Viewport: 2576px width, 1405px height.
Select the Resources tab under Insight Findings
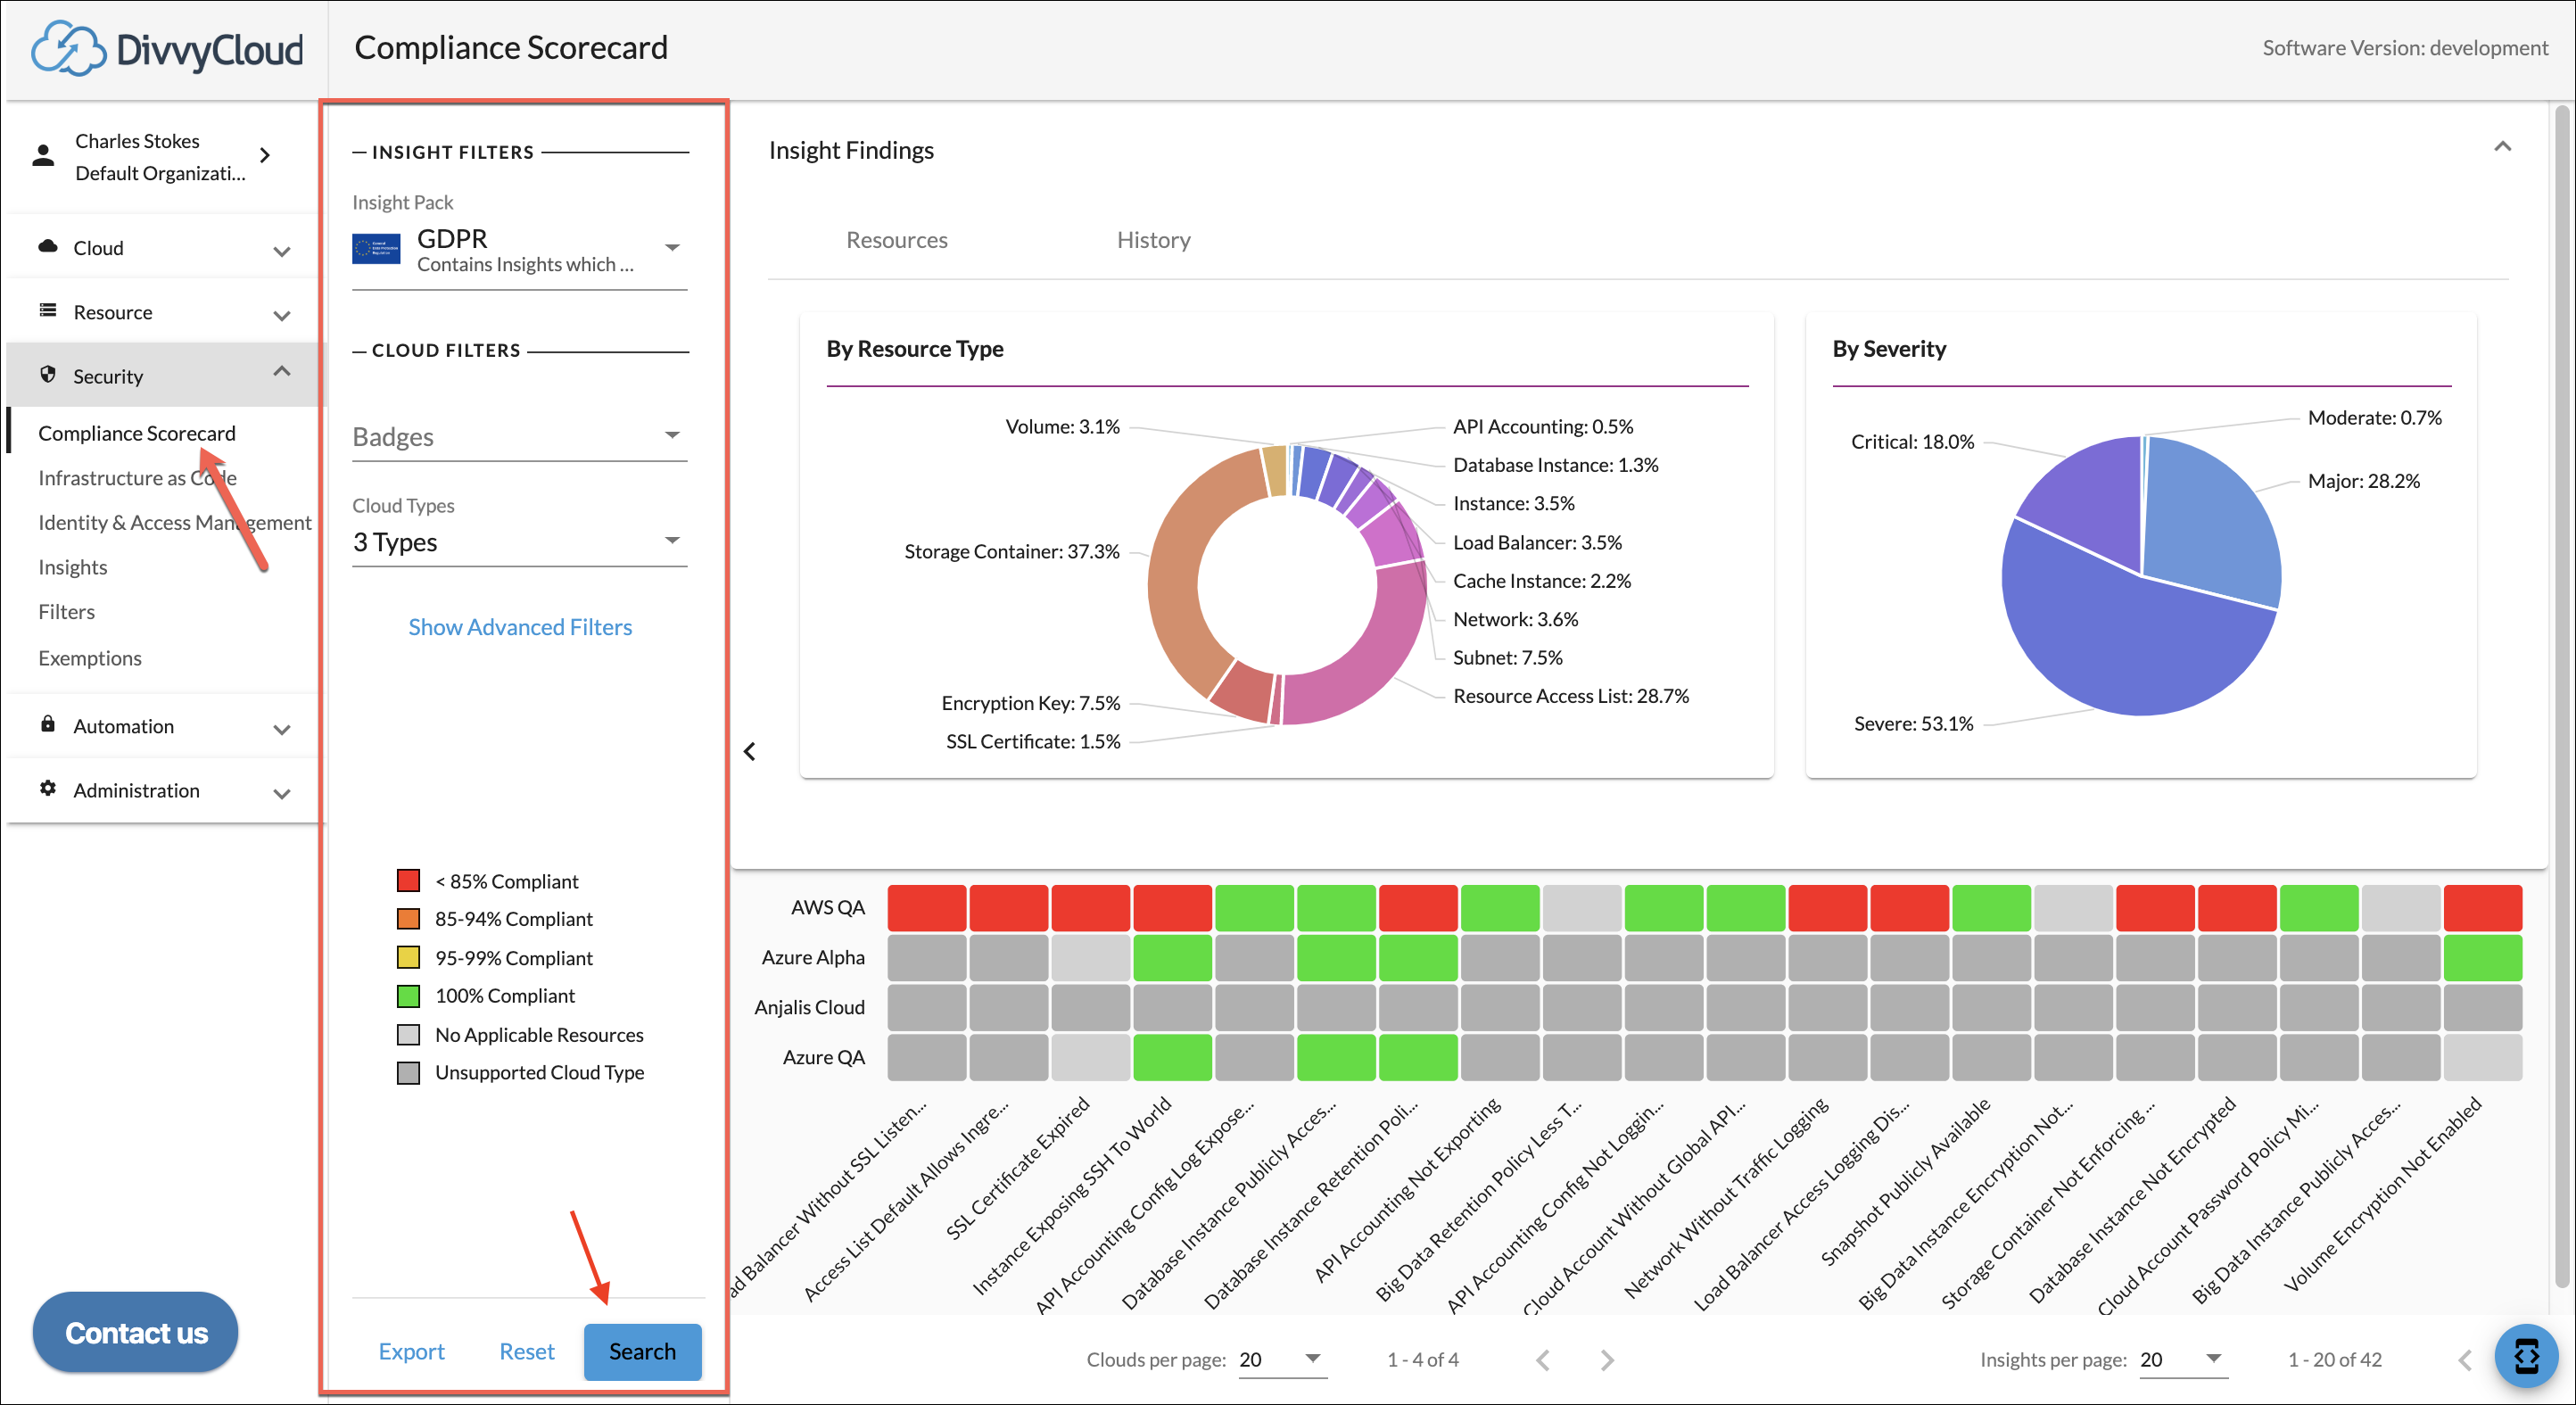coord(896,239)
